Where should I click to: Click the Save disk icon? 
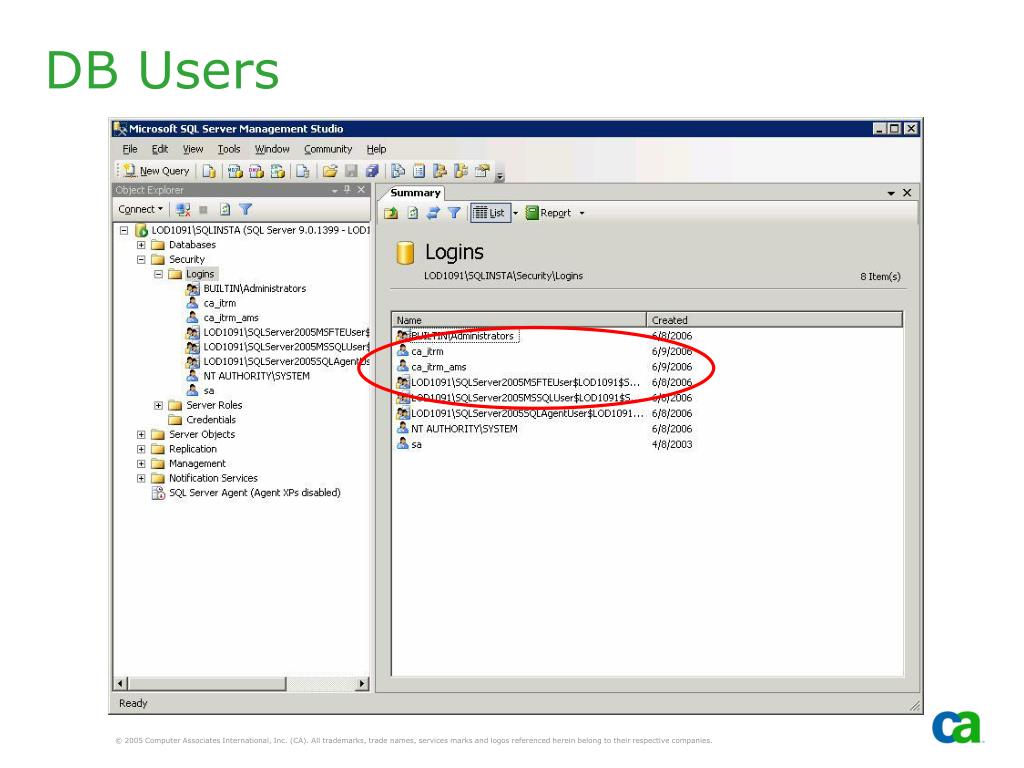tap(351, 171)
